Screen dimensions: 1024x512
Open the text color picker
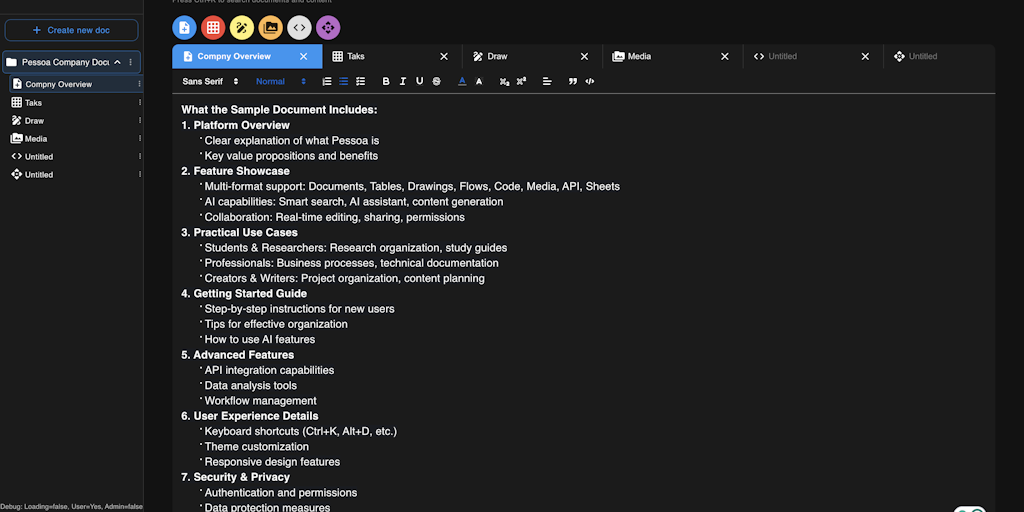[462, 82]
